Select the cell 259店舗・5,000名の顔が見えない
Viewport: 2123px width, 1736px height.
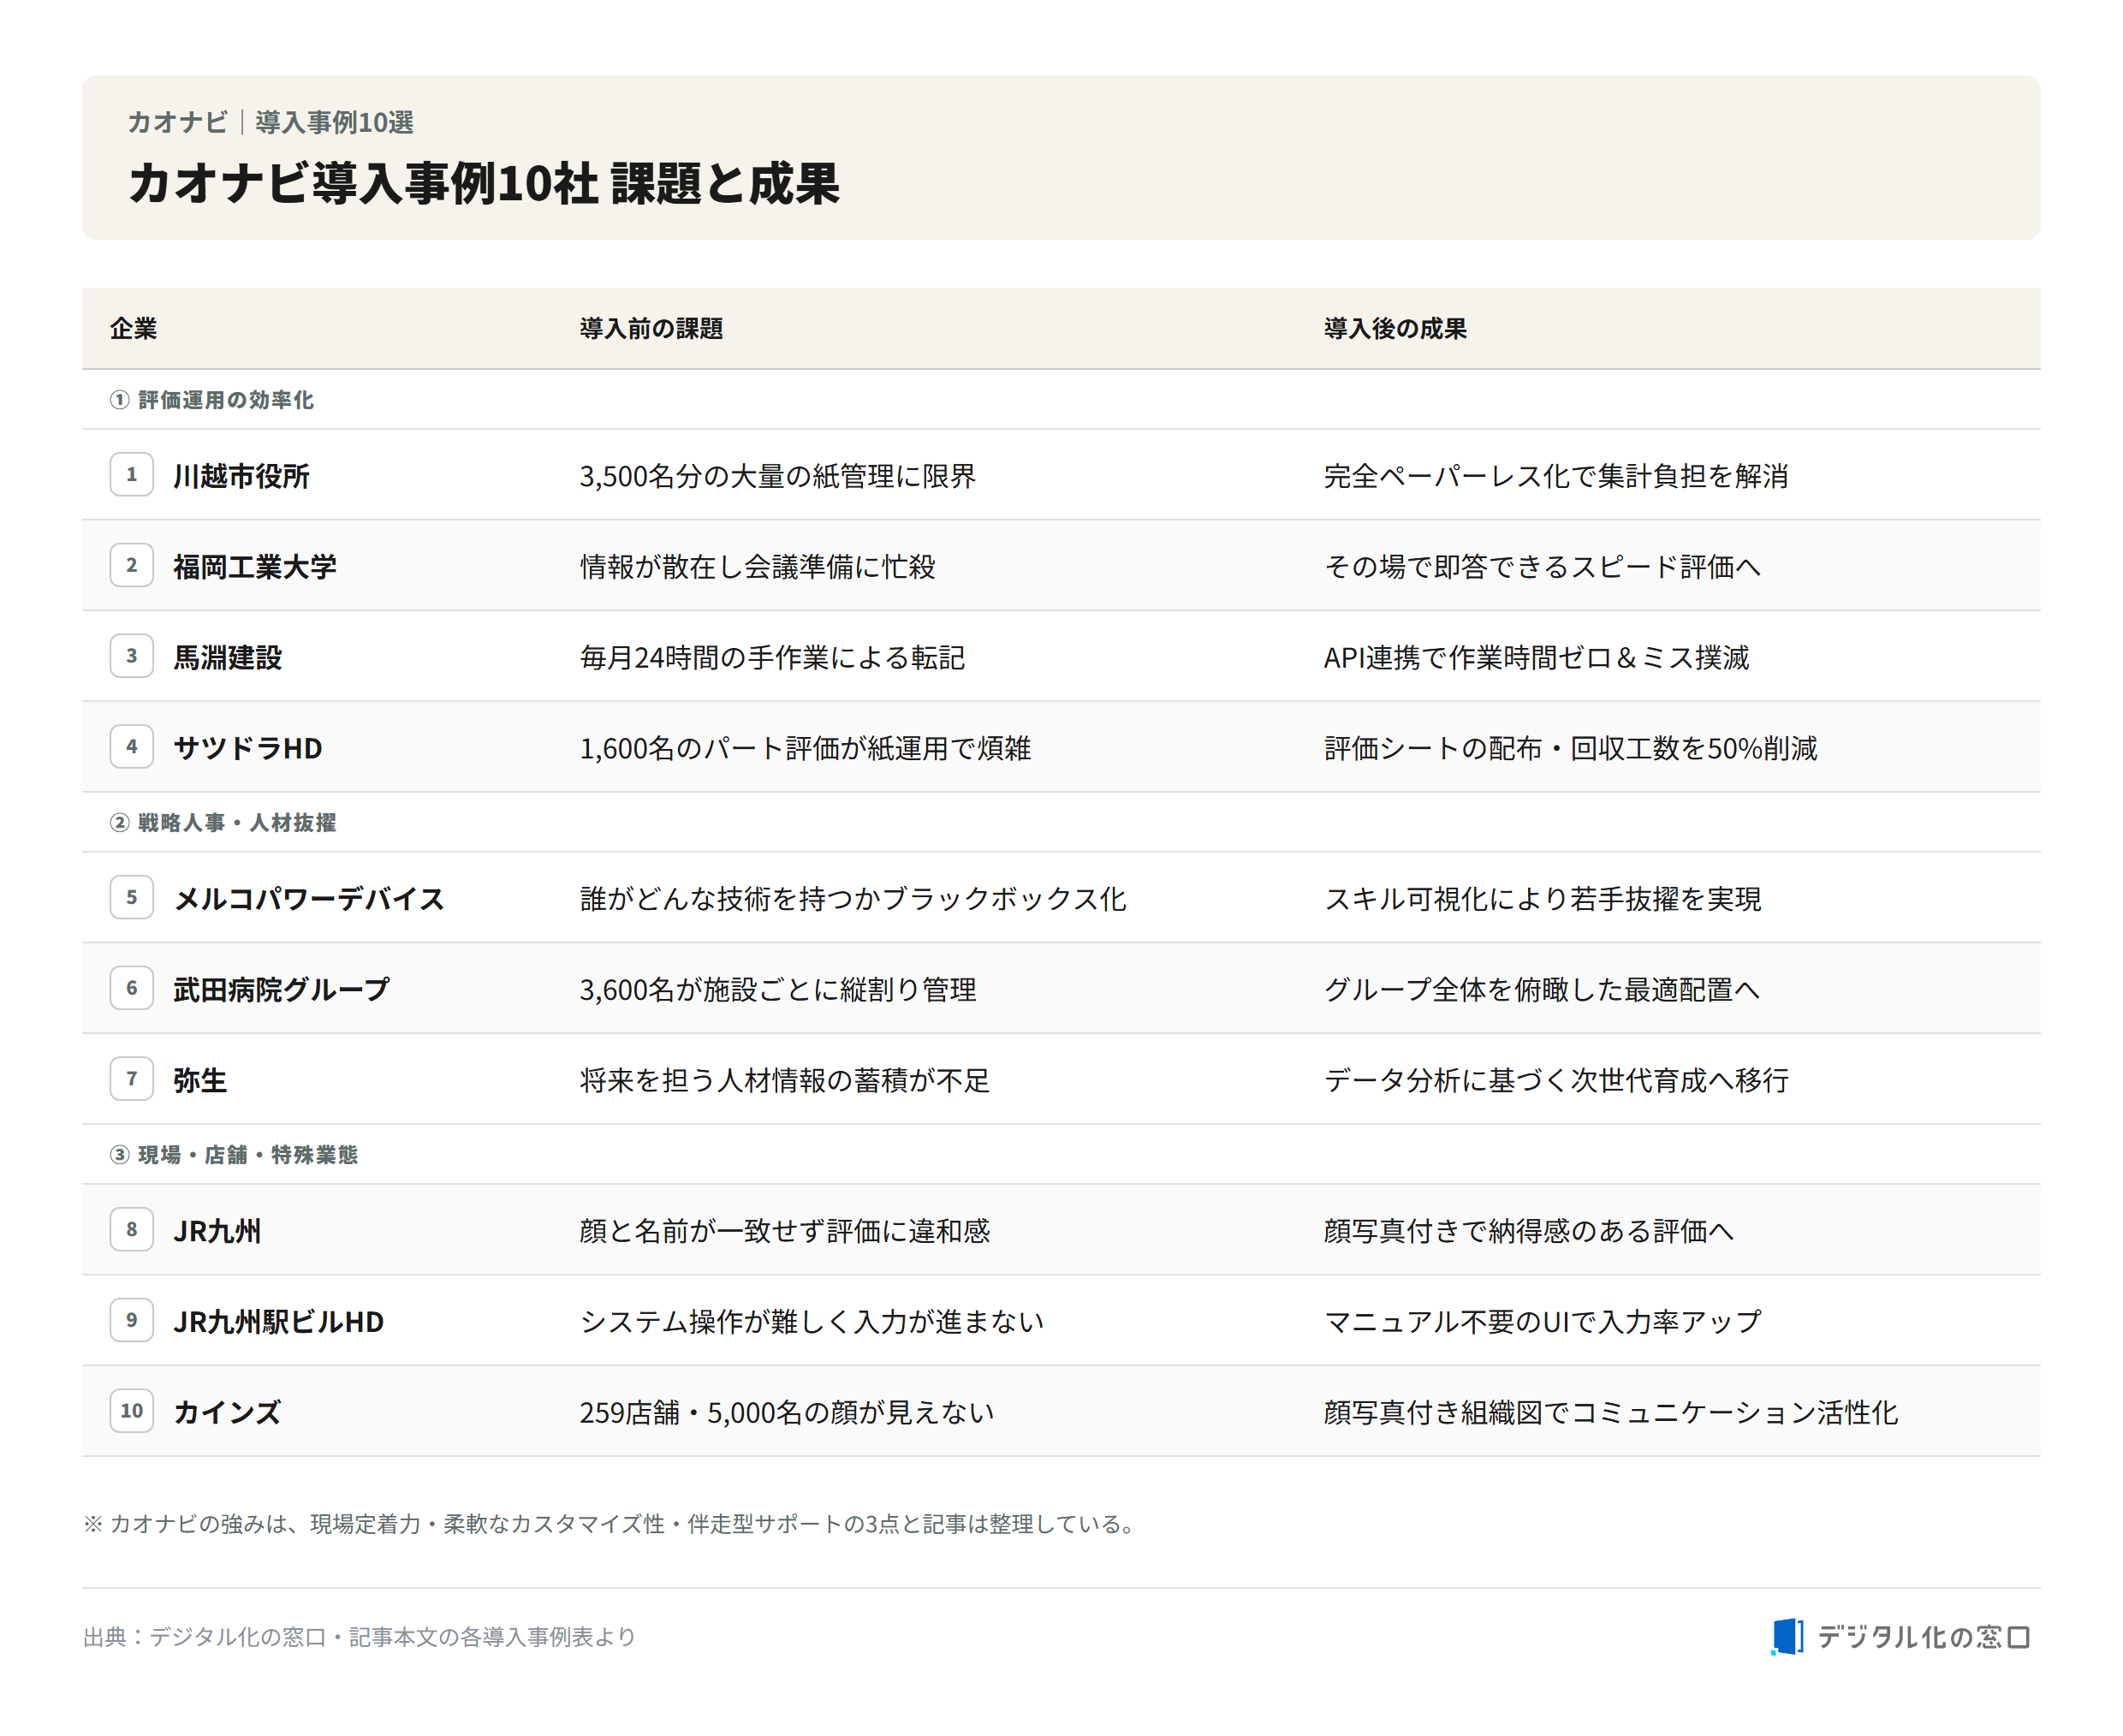pos(787,1412)
